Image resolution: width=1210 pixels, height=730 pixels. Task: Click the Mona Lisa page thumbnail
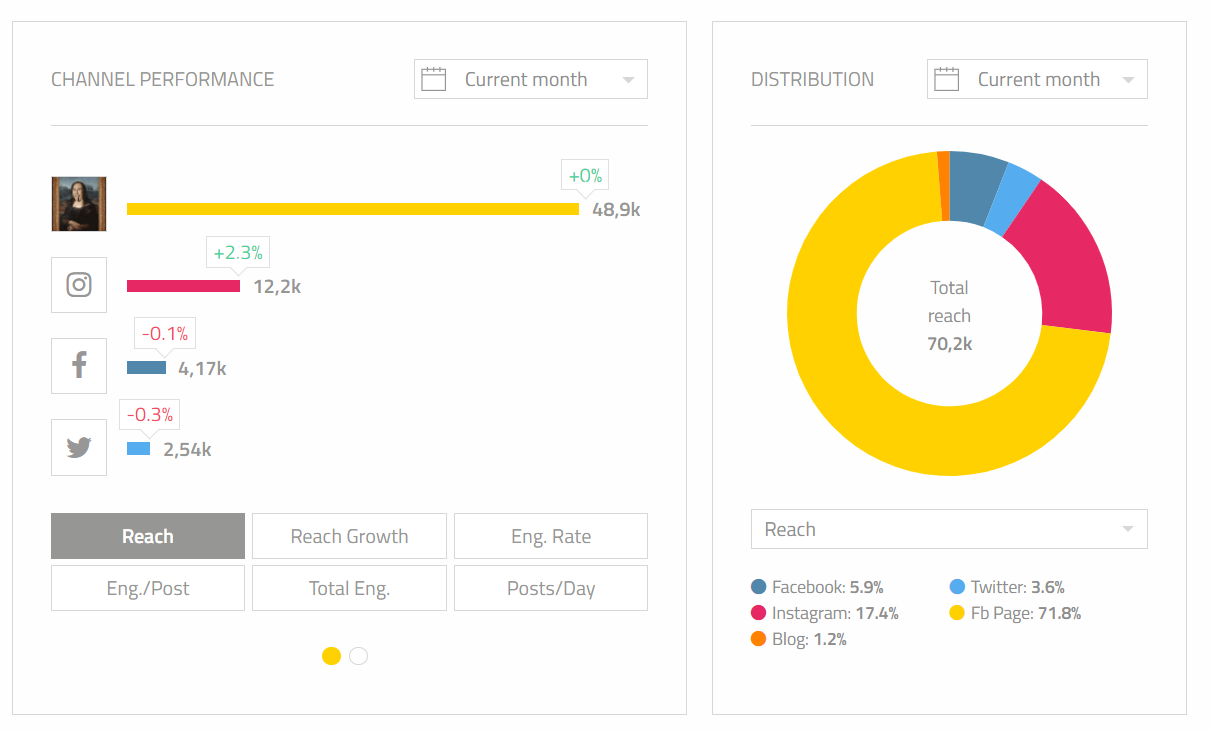point(79,204)
